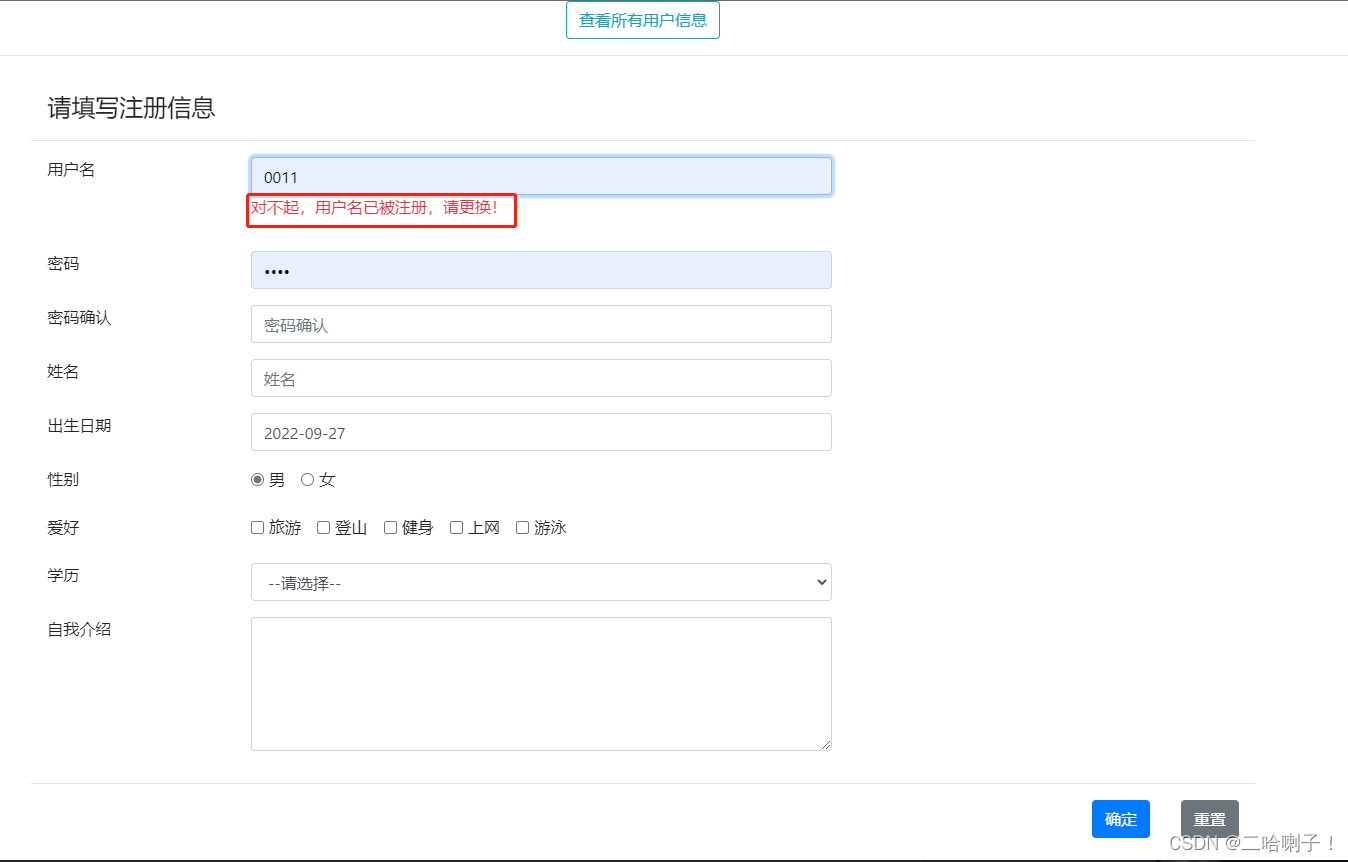This screenshot has height=862, width=1348.
Task: Click the 查看所有用户信息 button at top
Action: (643, 20)
